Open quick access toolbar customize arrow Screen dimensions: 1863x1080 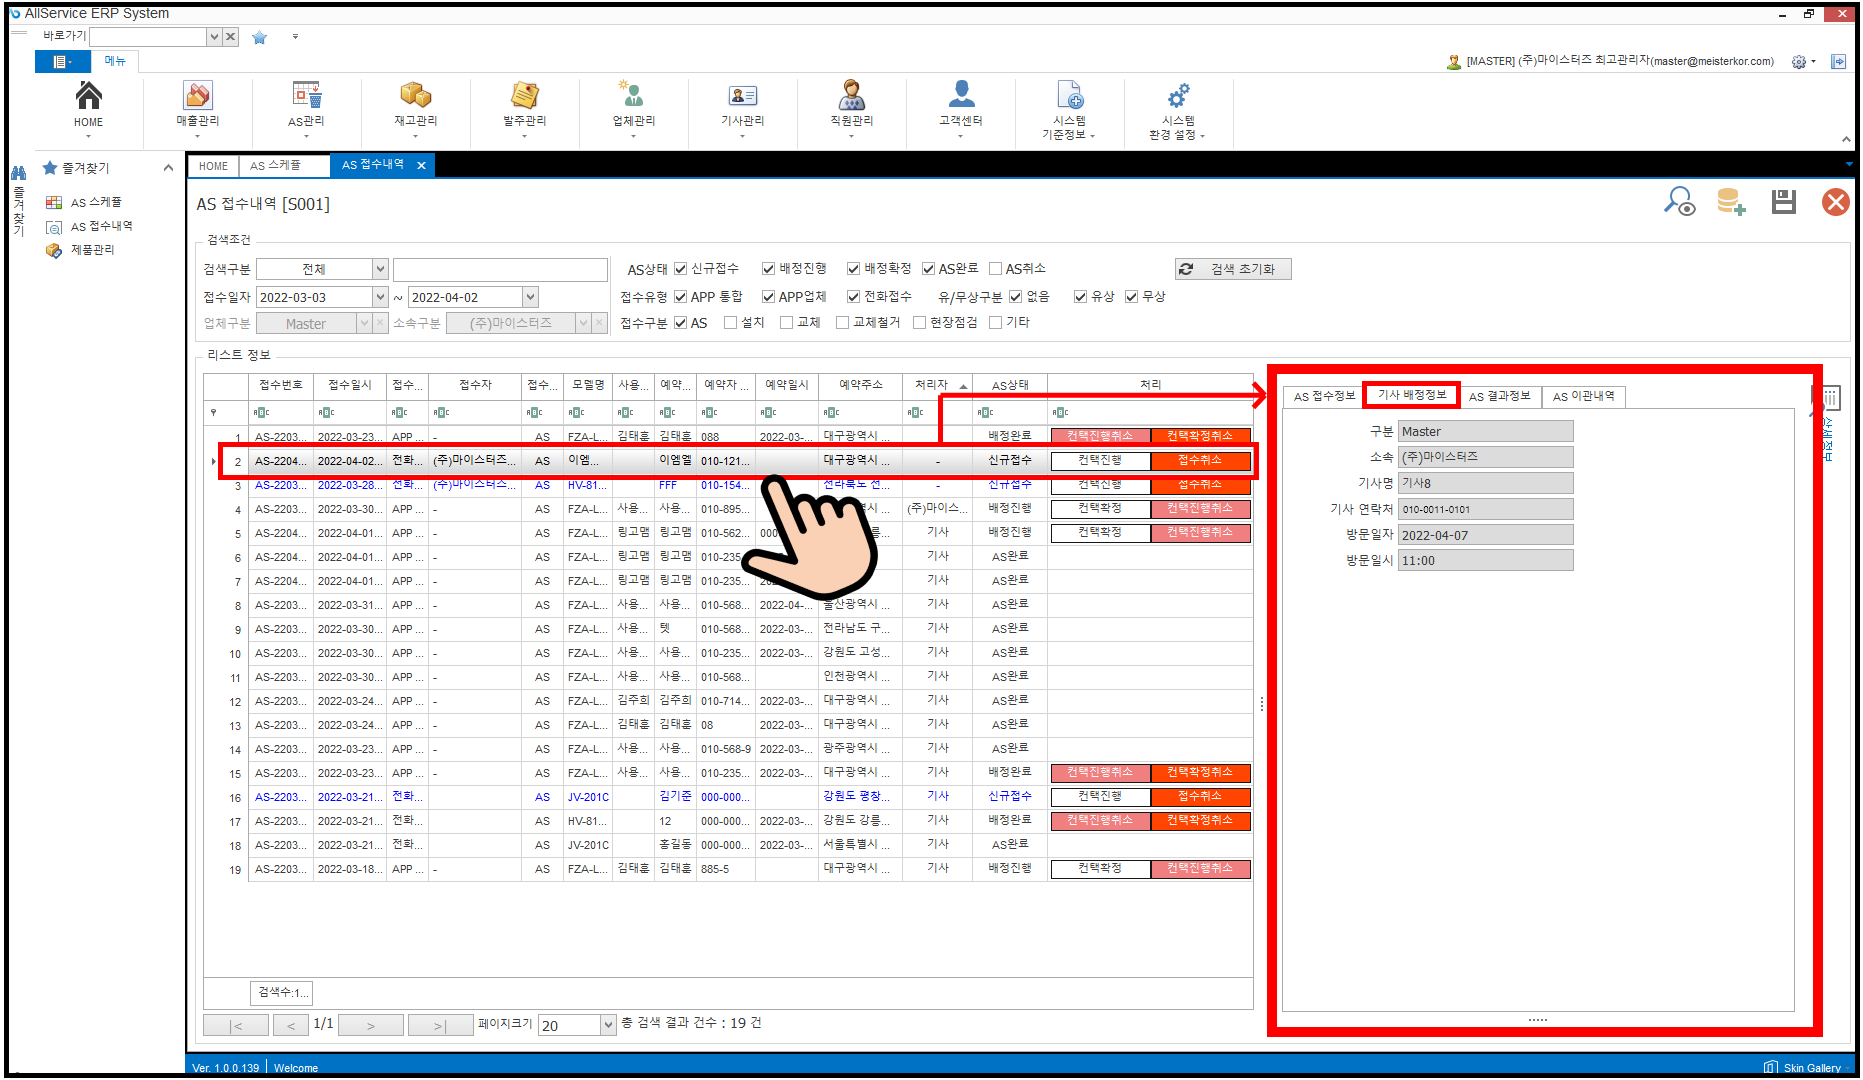295,37
